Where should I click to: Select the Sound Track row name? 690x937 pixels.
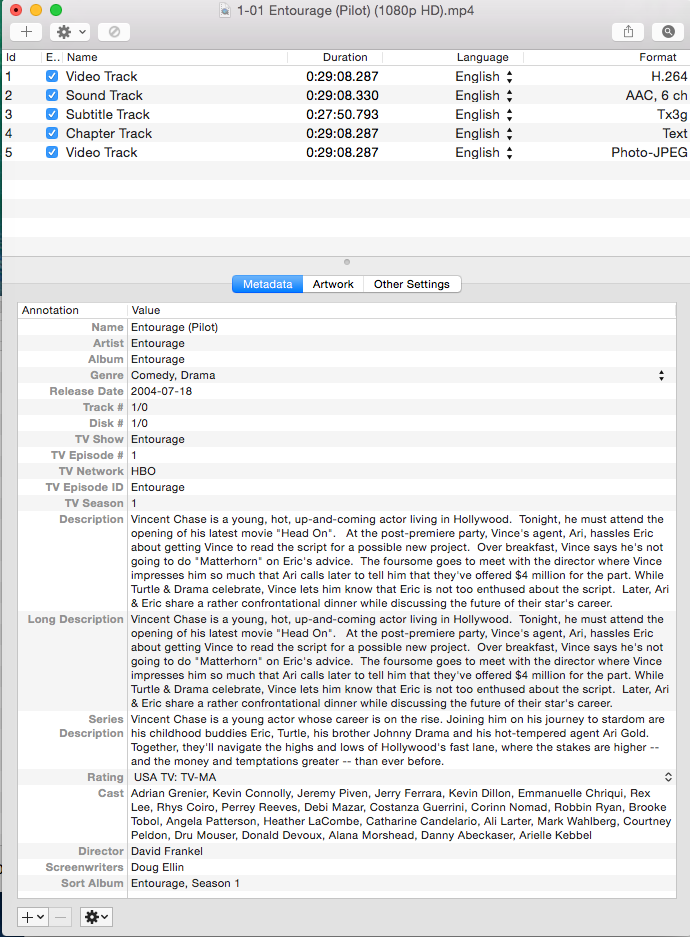104,96
